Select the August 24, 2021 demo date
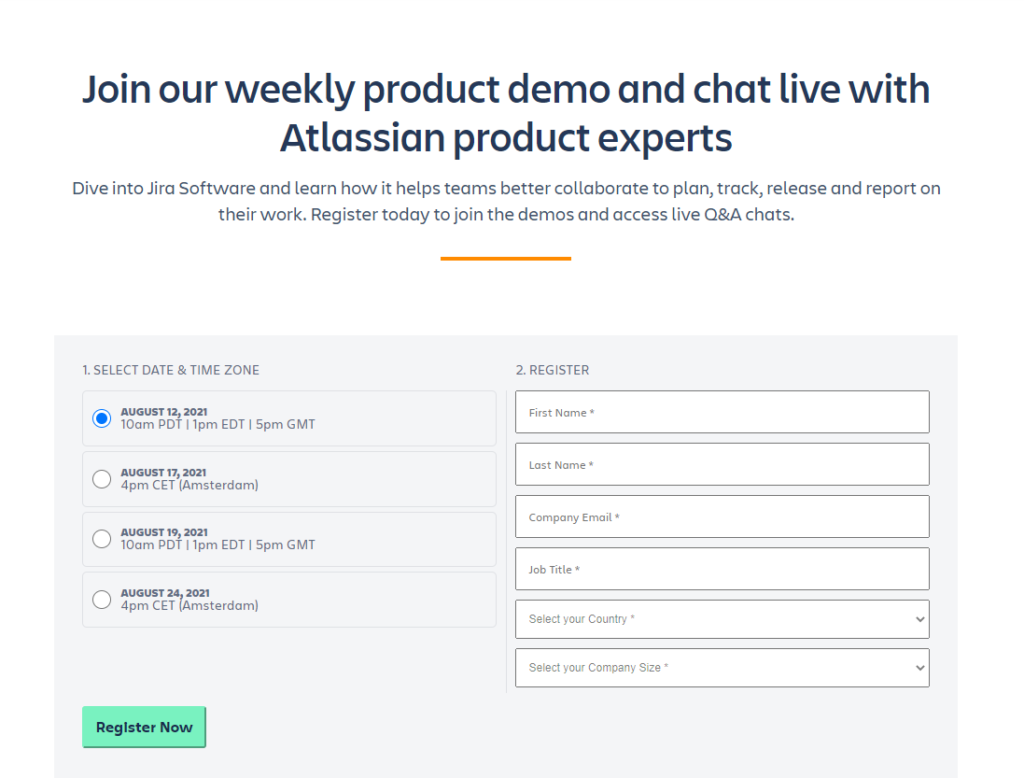 101,599
